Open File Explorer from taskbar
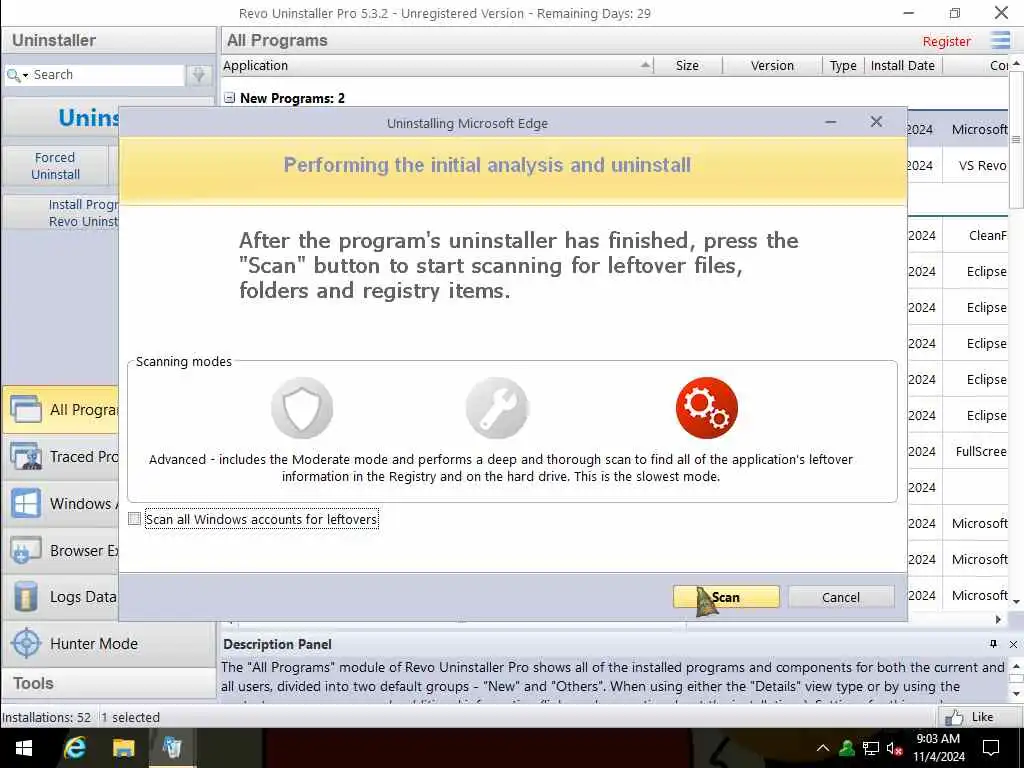The height and width of the screenshot is (768, 1024). tap(123, 748)
